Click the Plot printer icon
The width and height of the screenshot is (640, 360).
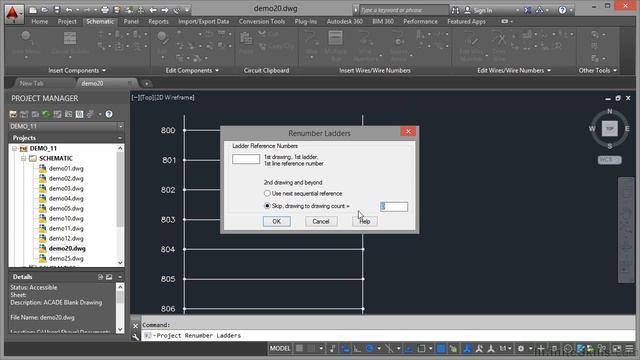pyautogui.click(x=105, y=10)
